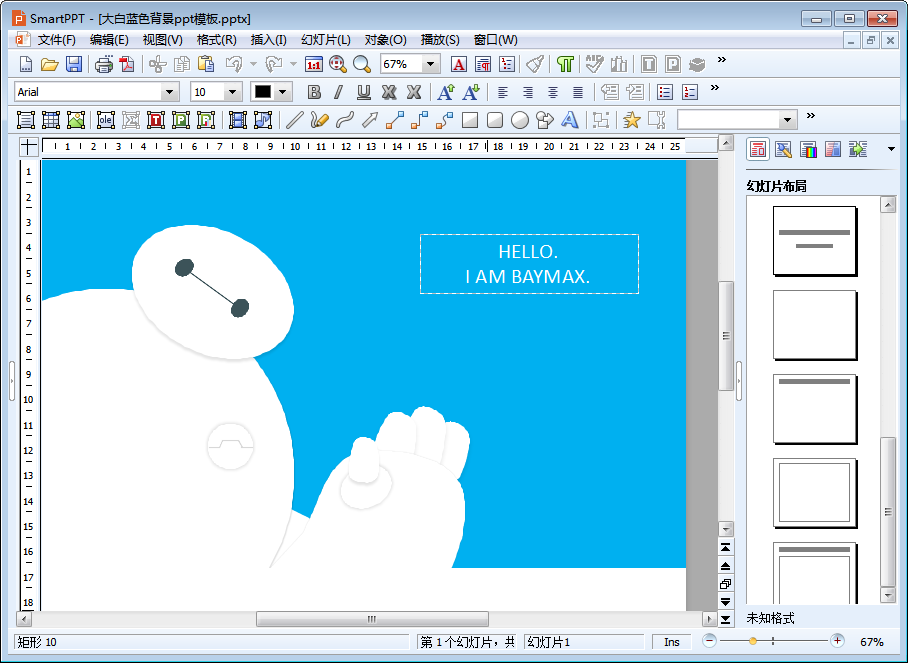Insert TextArt letter A tool
The image size is (908, 663).
coord(570,120)
